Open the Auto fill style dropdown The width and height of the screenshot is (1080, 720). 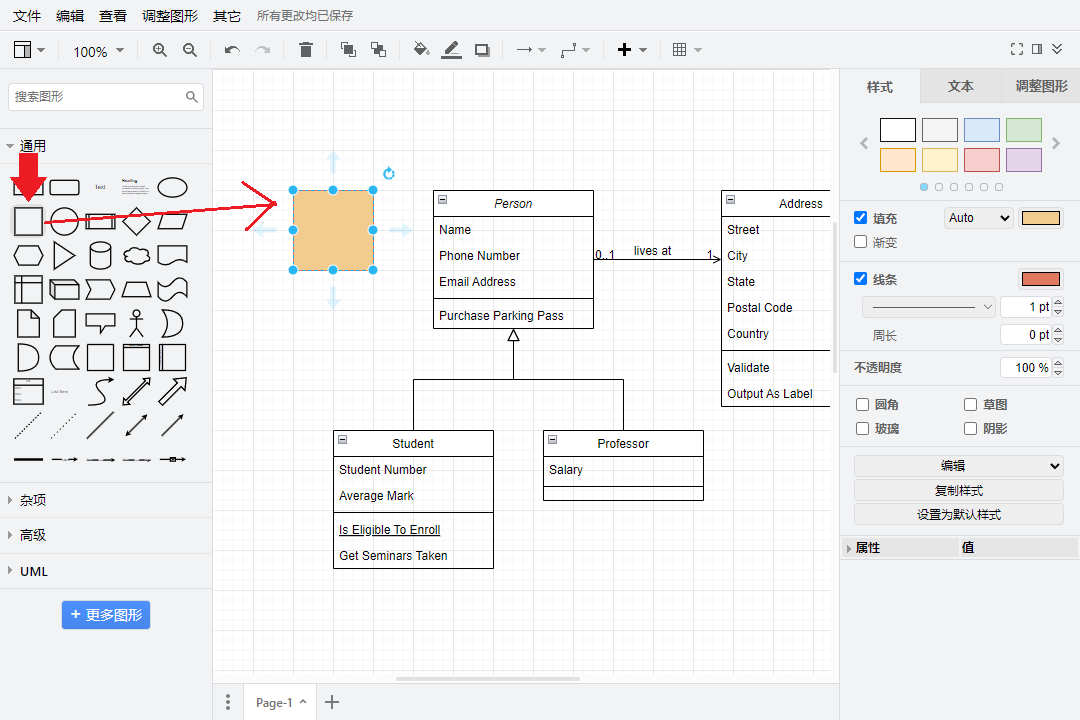(x=978, y=218)
